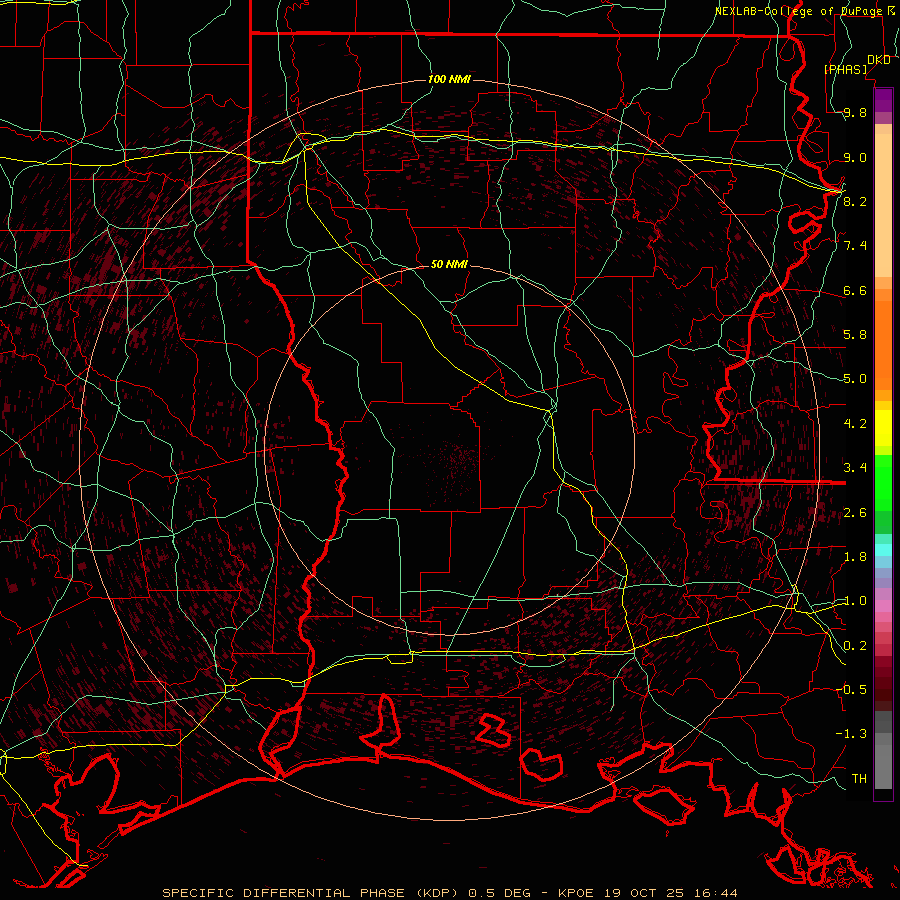Click the pink band of the color bar
Viewport: 900px width, 900px height.
click(x=883, y=606)
